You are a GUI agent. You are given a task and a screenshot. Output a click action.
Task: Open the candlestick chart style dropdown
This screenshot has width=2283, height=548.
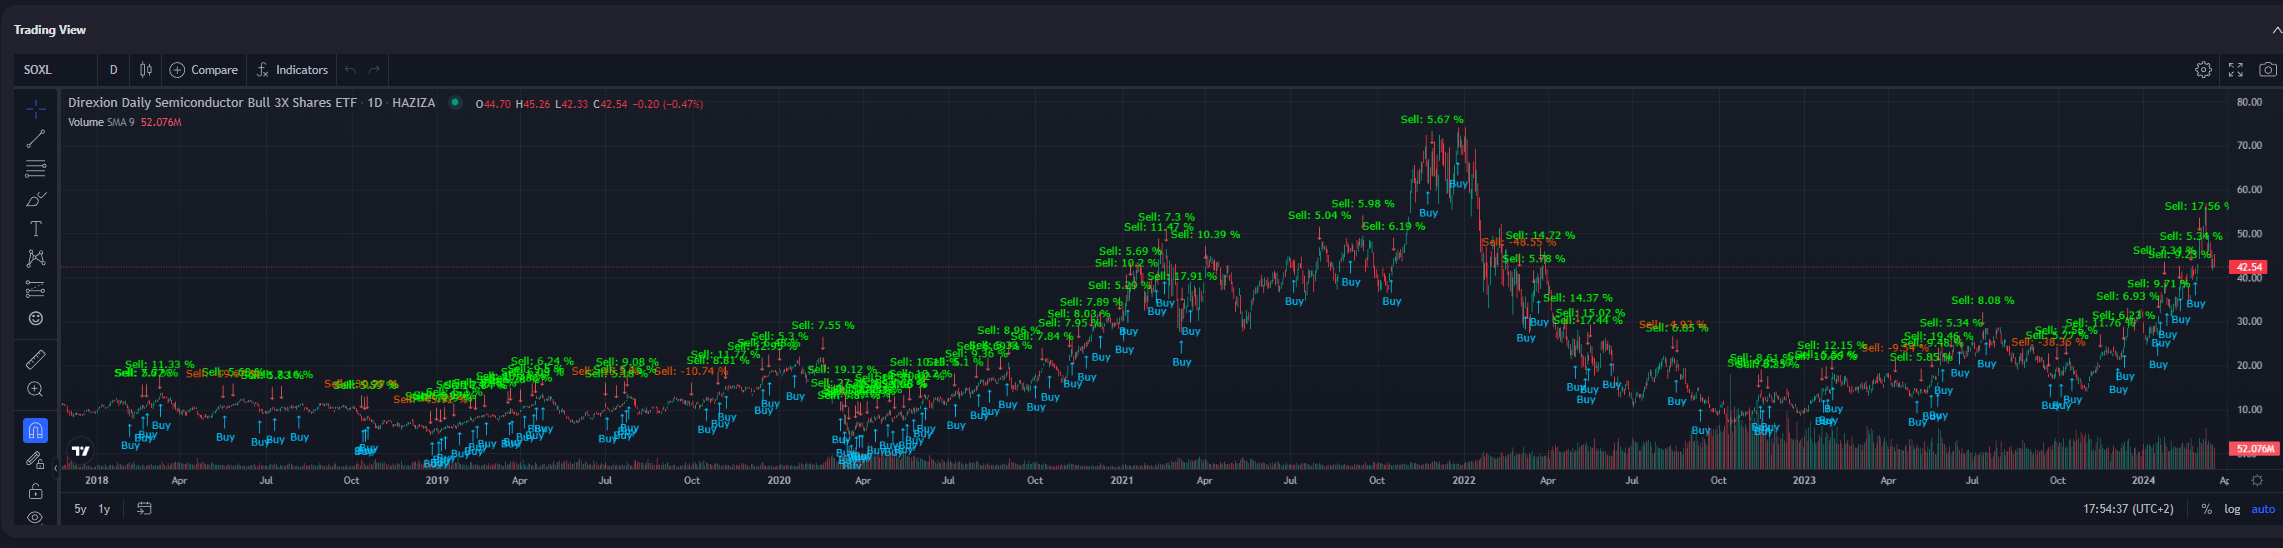click(x=146, y=70)
